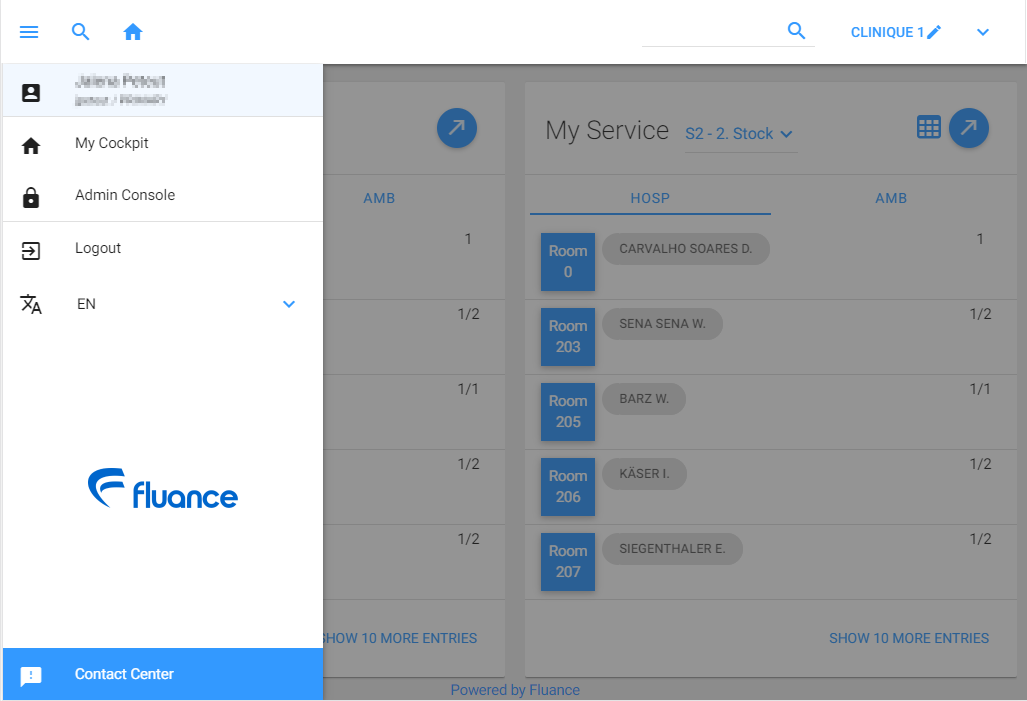Image resolution: width=1027 pixels, height=701 pixels.
Task: Click the search icon beside the hamburger menu
Action: point(81,32)
